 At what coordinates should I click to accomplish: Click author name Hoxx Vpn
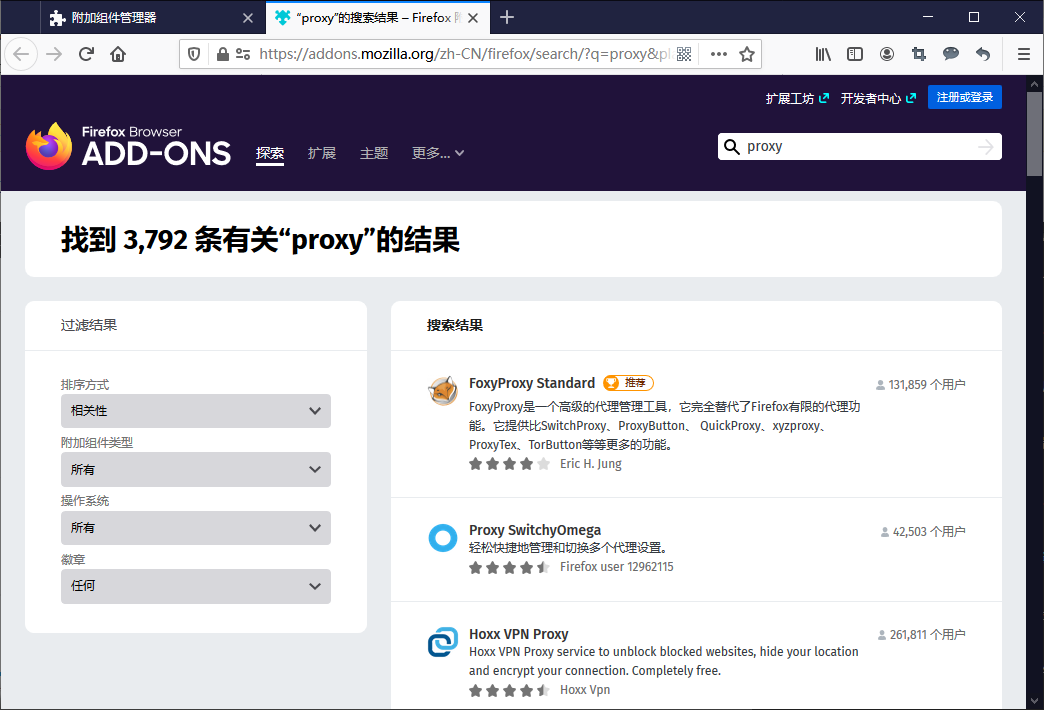point(585,690)
